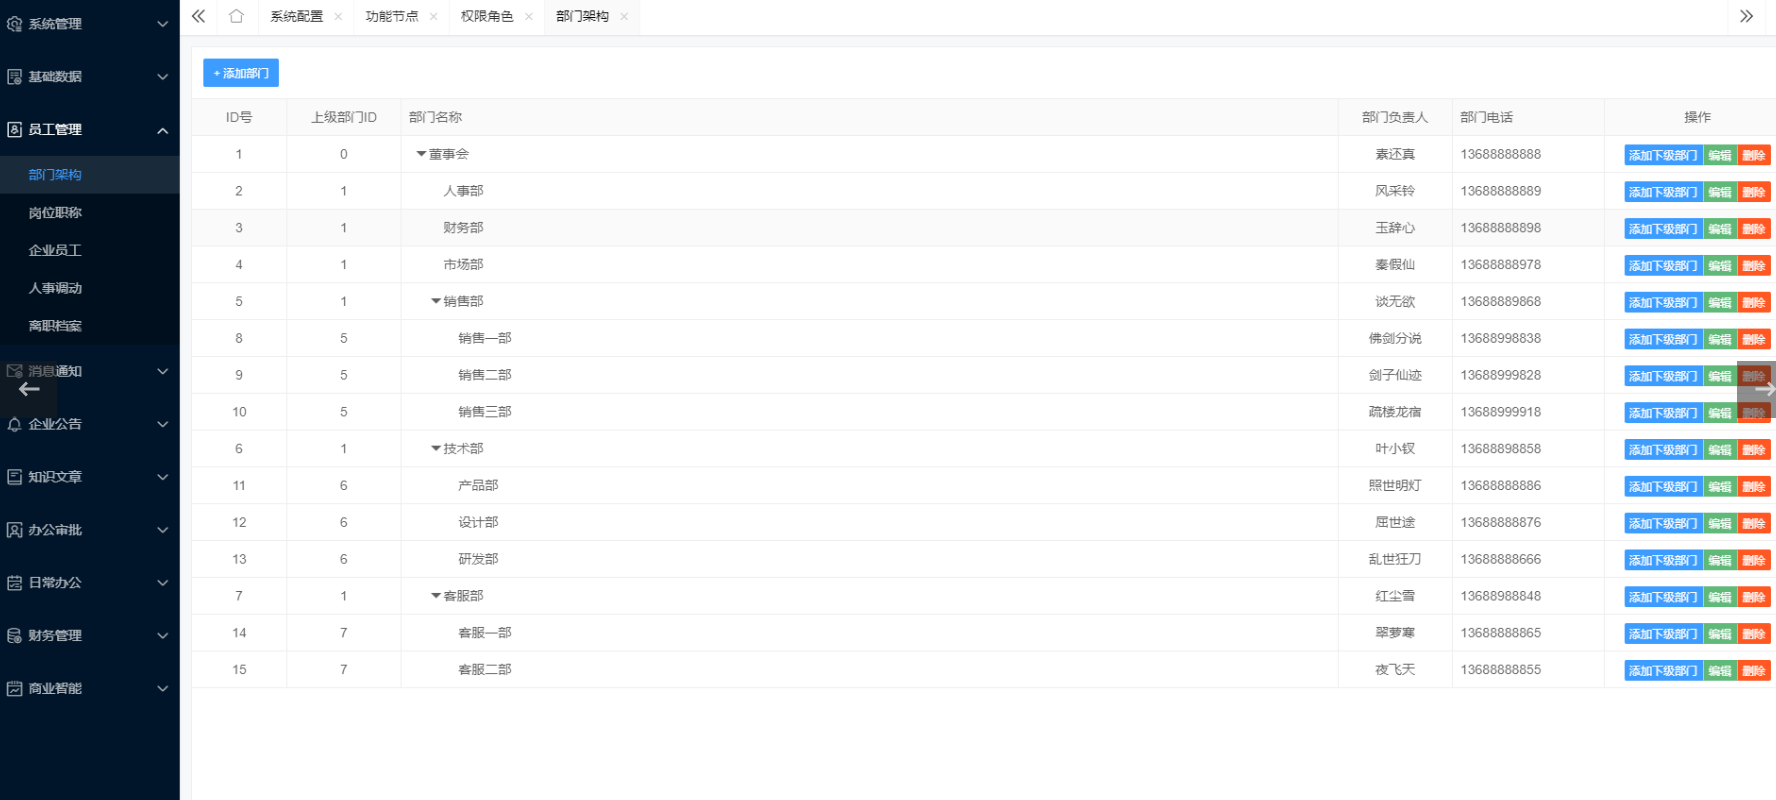
Task: Collapse the 客服部 tree node
Action: tap(436, 596)
